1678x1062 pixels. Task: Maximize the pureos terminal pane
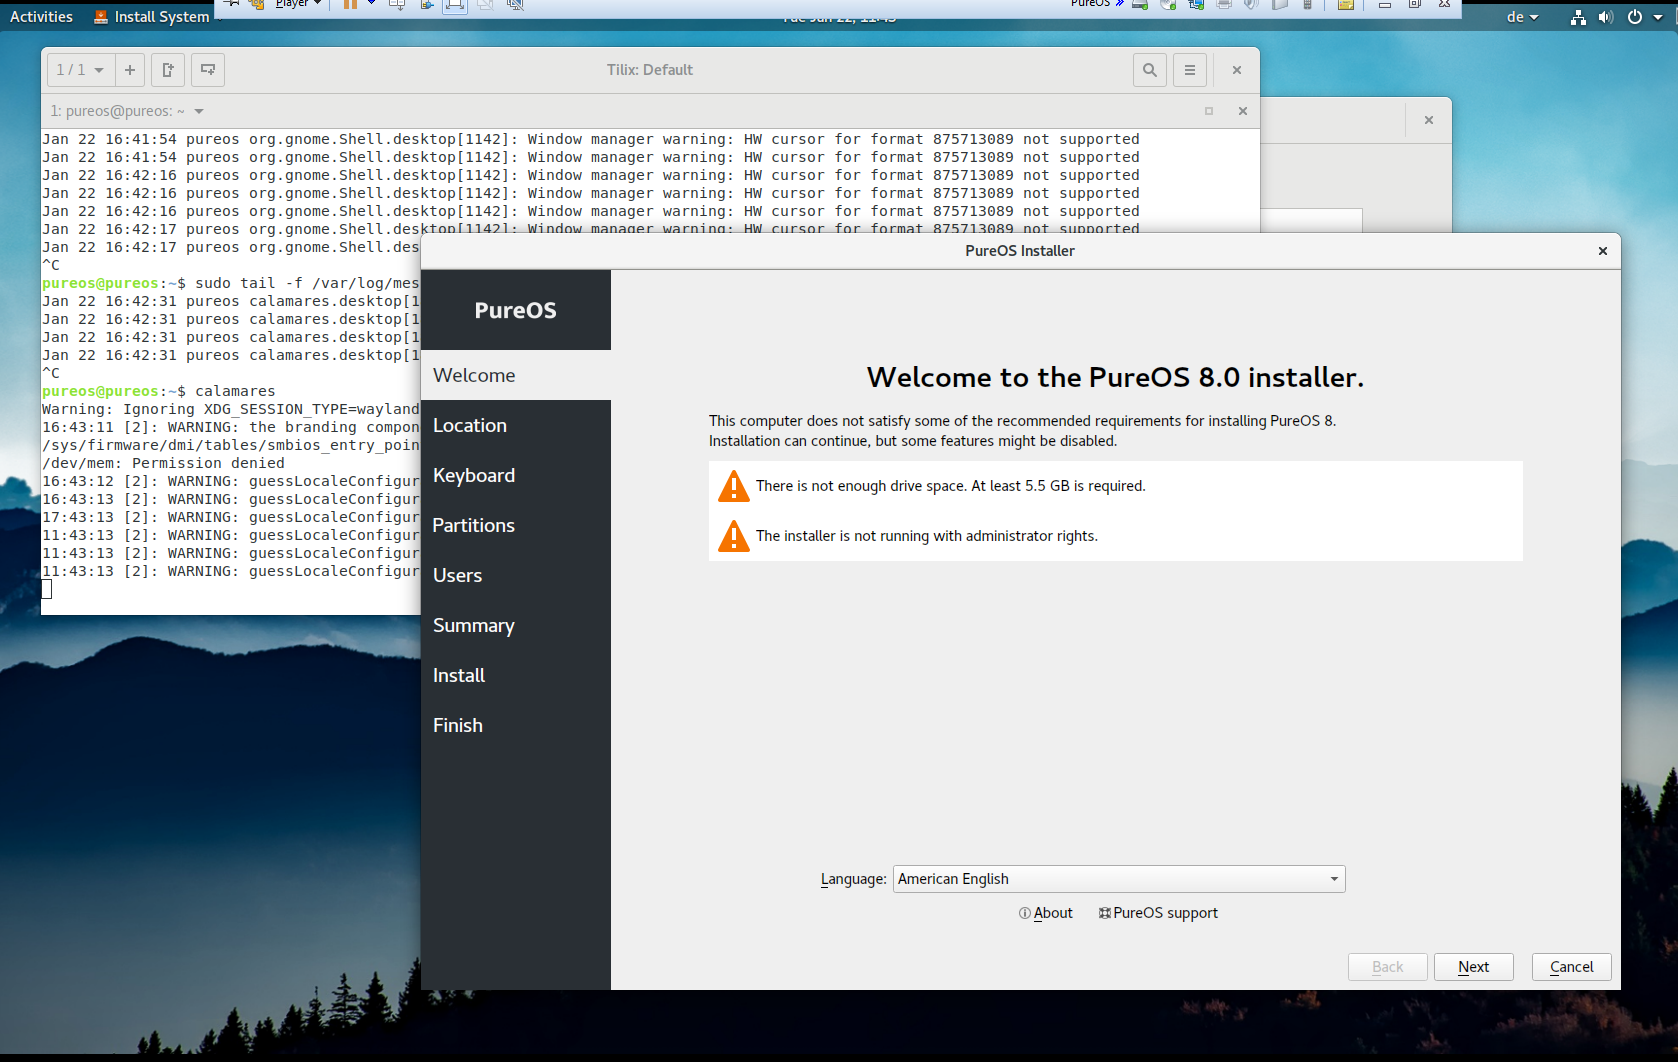pos(1208,111)
